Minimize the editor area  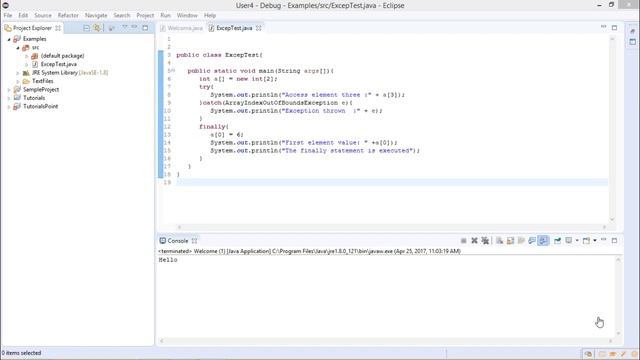click(x=603, y=27)
